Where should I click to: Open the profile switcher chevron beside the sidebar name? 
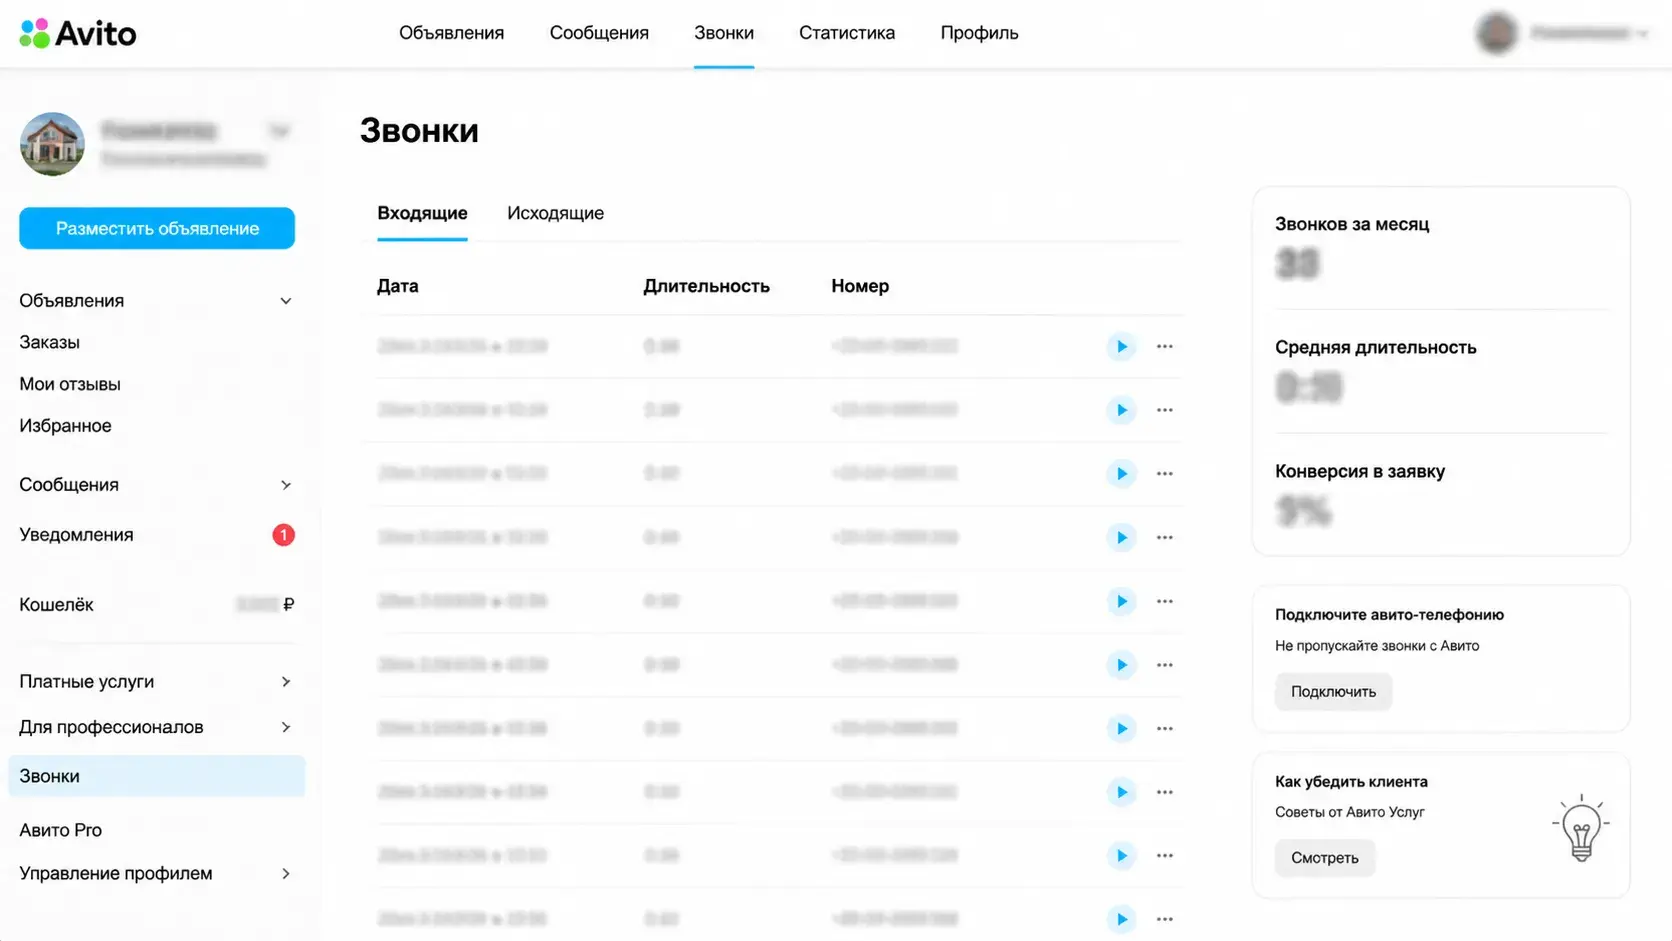pyautogui.click(x=280, y=131)
